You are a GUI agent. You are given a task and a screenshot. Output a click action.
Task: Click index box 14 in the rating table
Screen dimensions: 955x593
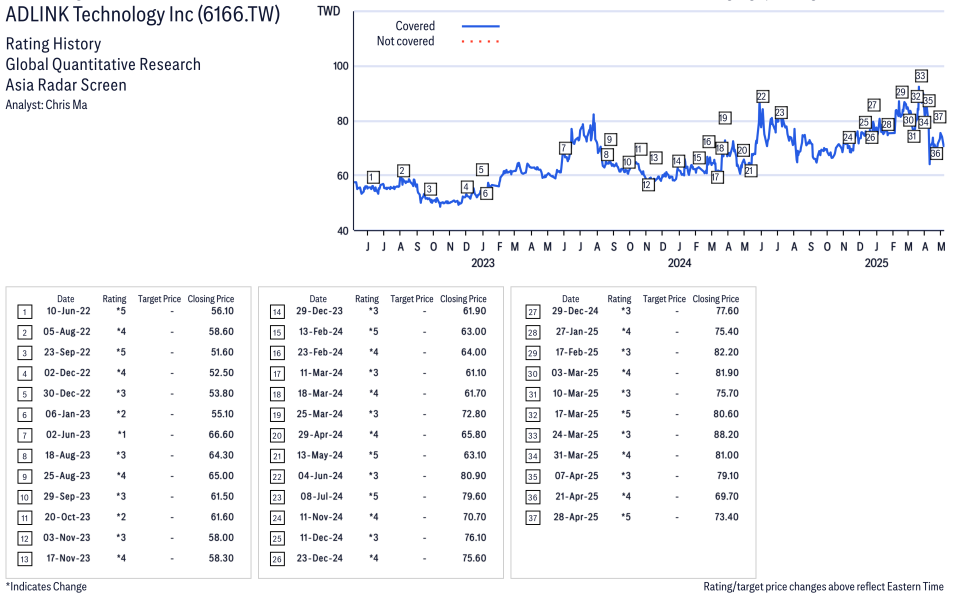click(277, 312)
